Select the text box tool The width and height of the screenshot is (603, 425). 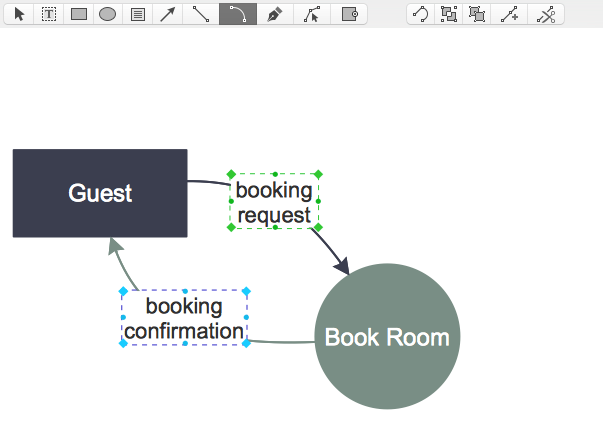tap(49, 14)
